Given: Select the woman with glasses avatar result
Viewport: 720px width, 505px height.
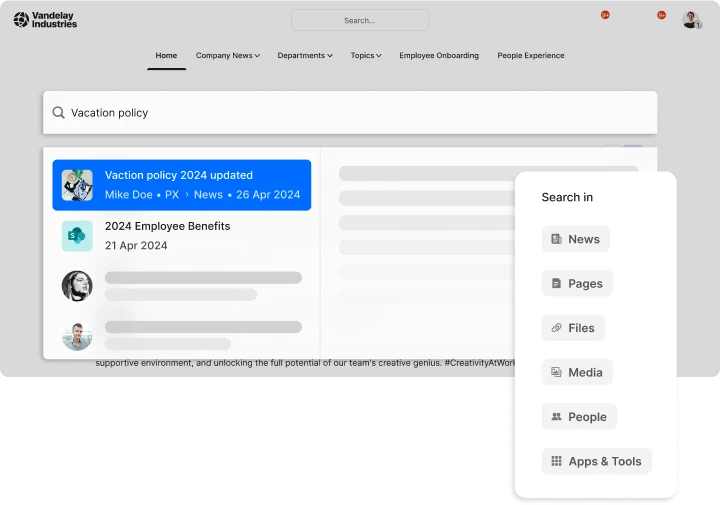Looking at the screenshot, I should pos(77,286).
